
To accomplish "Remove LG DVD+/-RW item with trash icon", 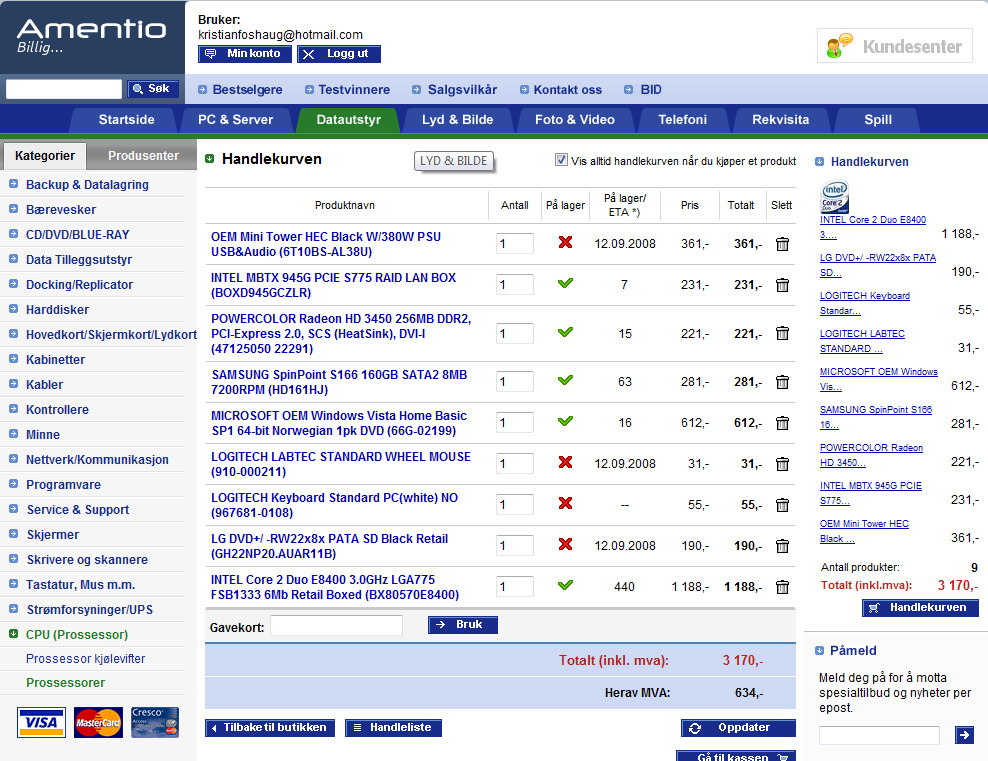I will [x=782, y=546].
